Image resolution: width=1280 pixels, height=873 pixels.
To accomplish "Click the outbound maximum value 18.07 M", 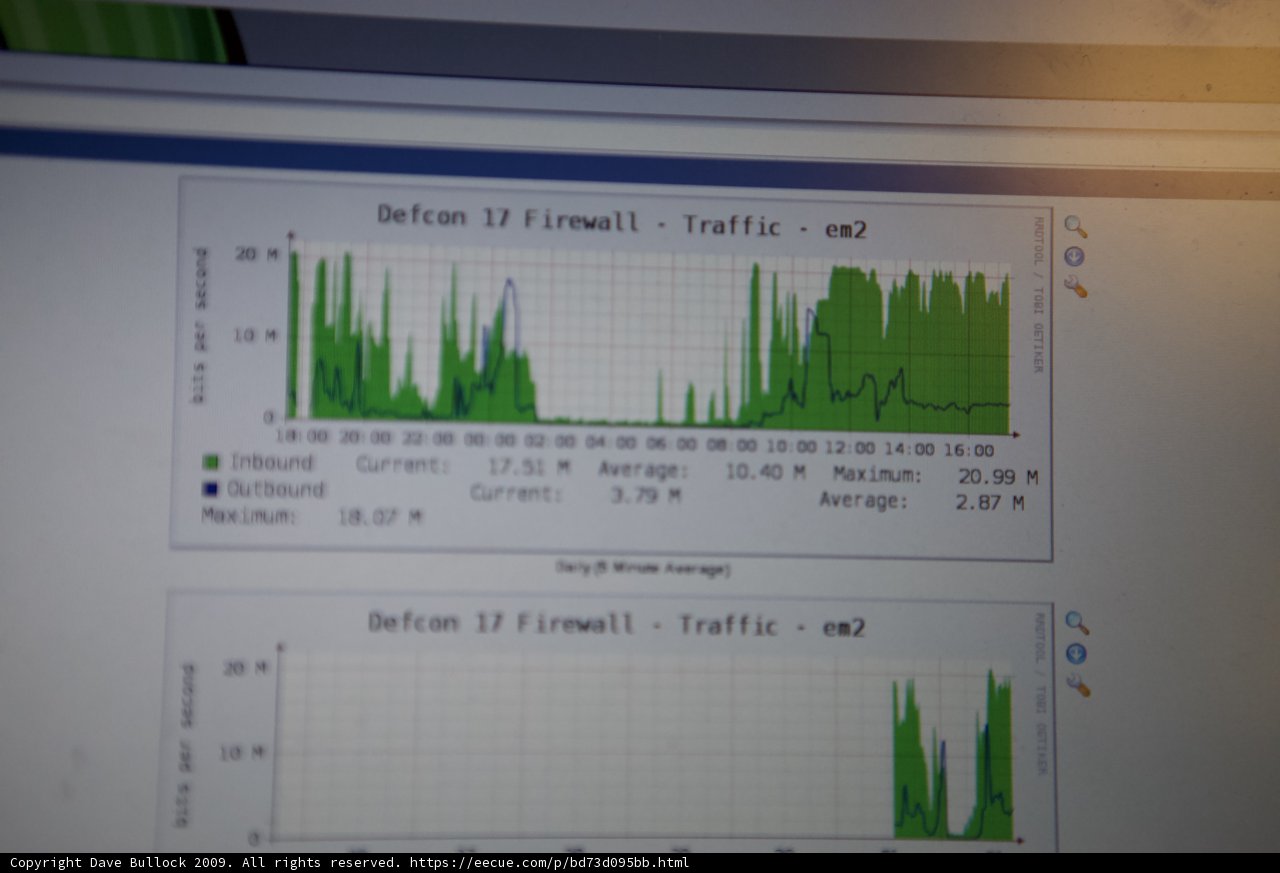I will [381, 517].
